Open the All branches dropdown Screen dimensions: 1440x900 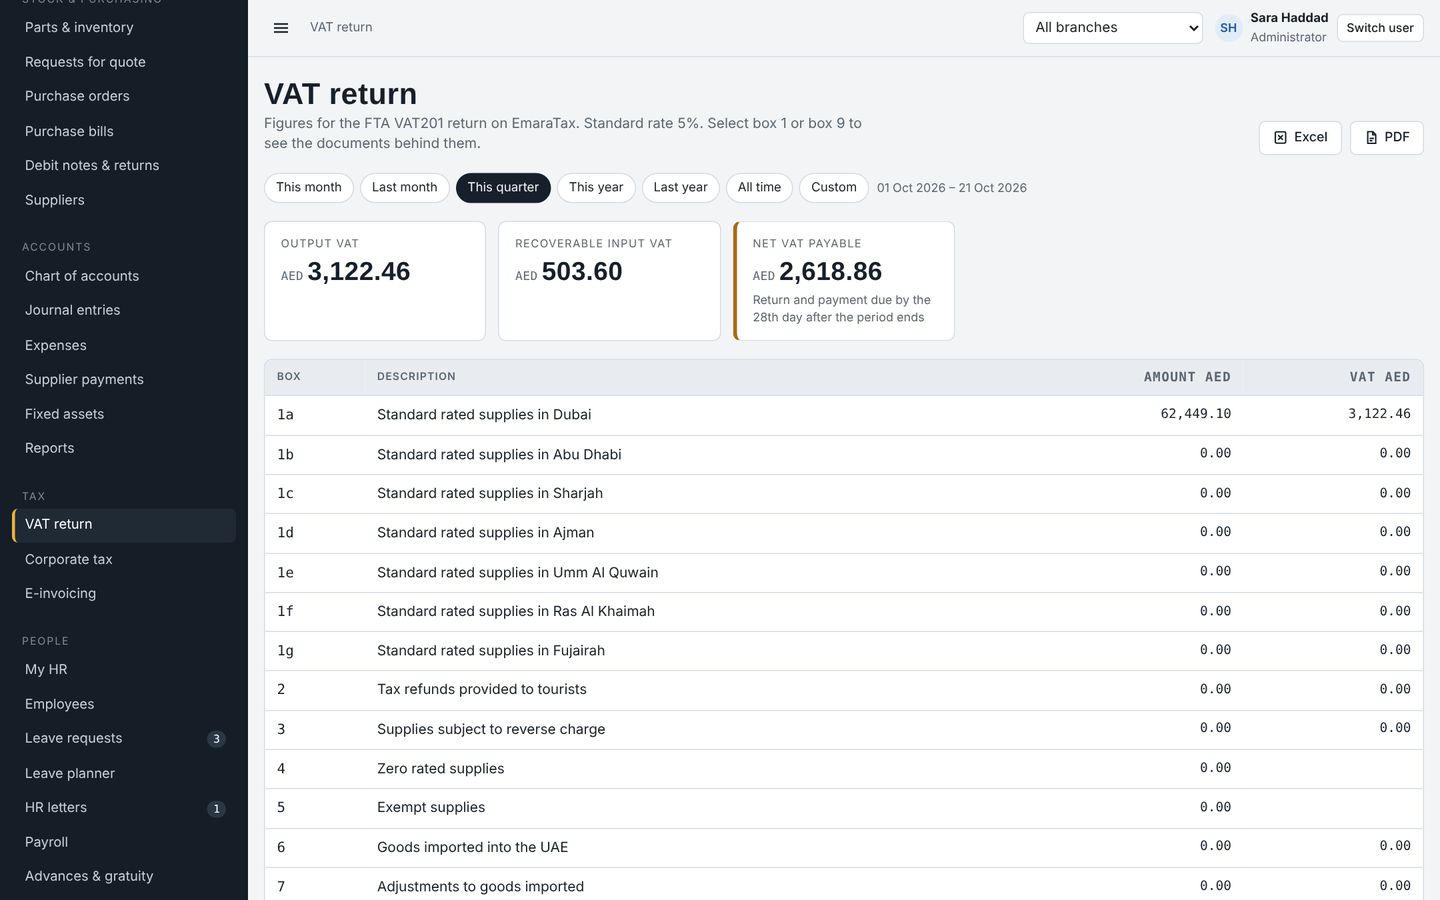click(1113, 28)
